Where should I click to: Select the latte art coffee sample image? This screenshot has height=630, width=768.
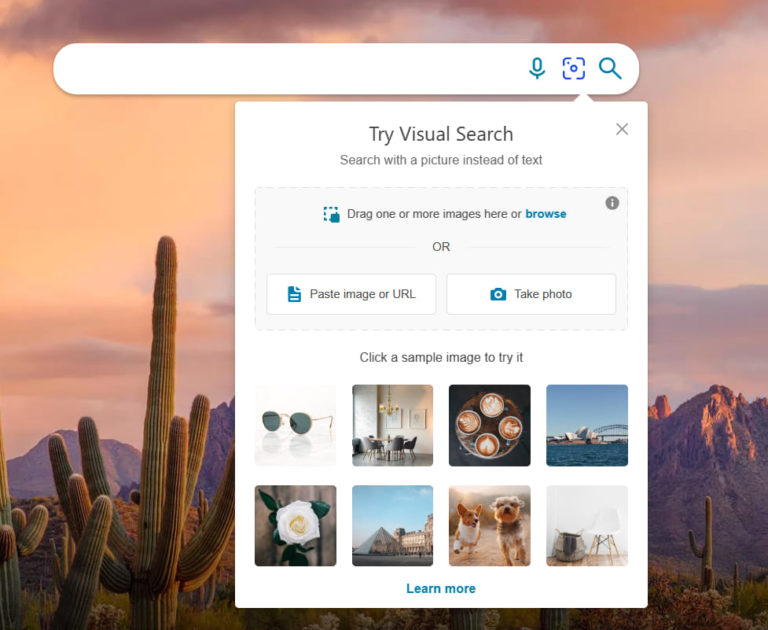(x=489, y=425)
